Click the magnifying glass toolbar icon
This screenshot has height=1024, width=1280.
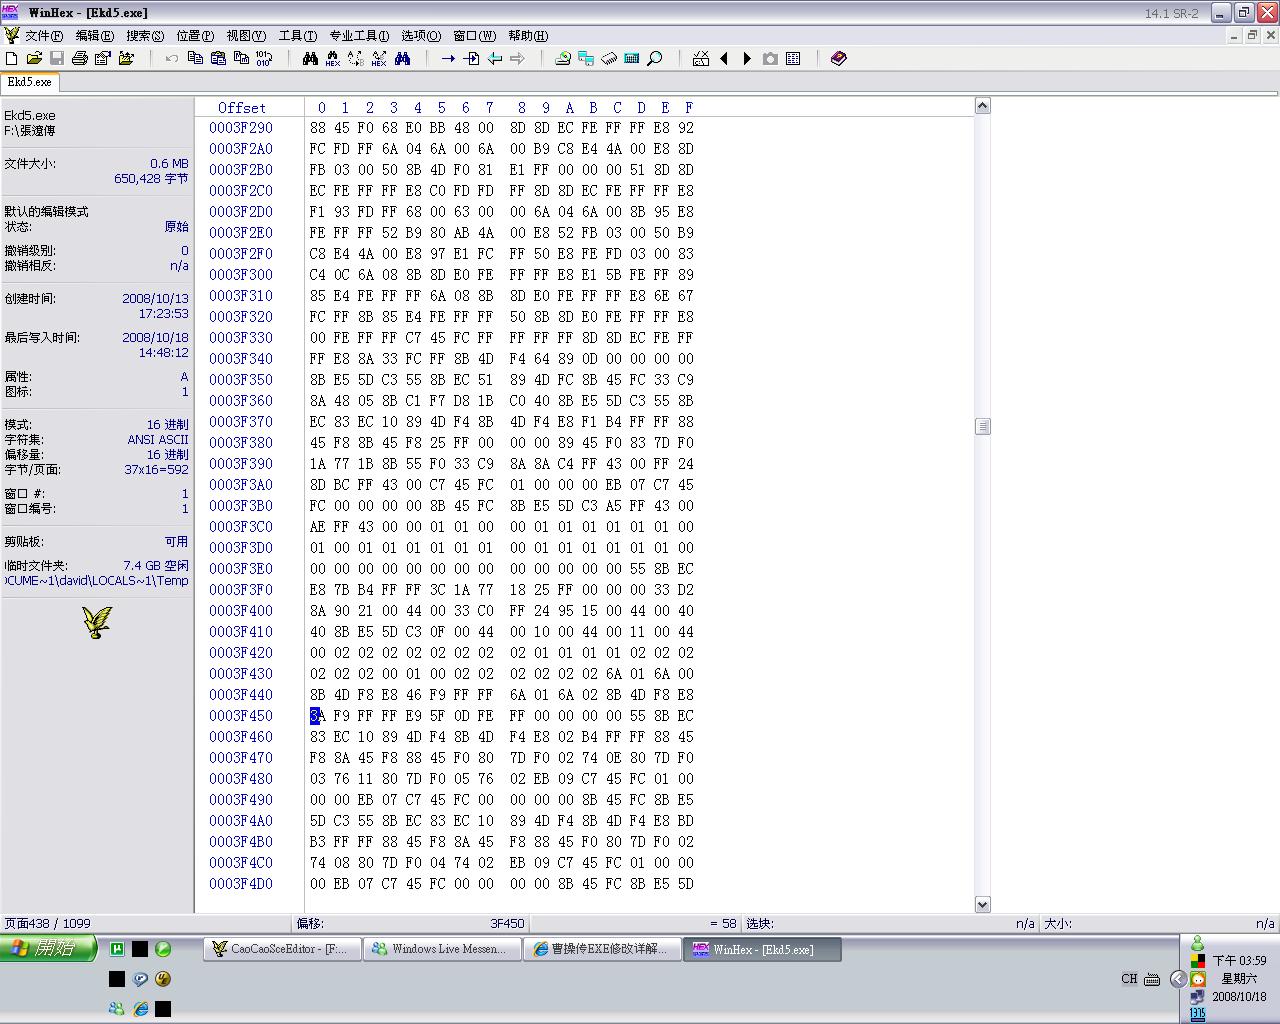pos(655,59)
